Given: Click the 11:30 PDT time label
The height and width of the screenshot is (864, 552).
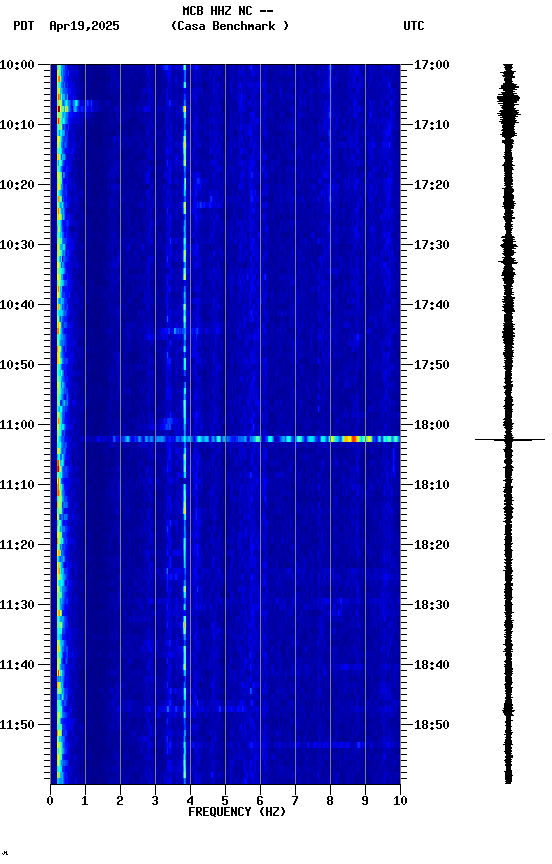Looking at the screenshot, I should pyautogui.click(x=17, y=605).
